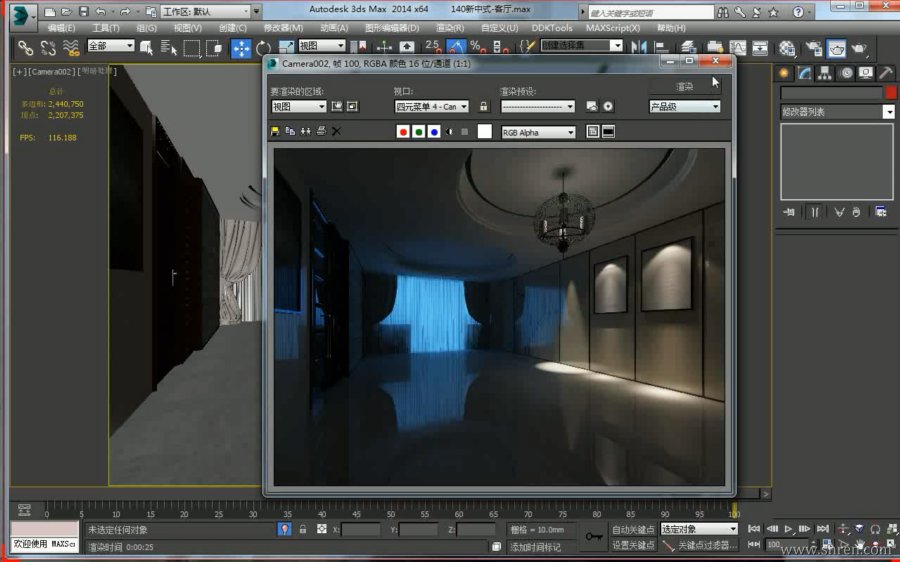
Task: Click the 自动关键点 auto key button
Action: click(632, 529)
